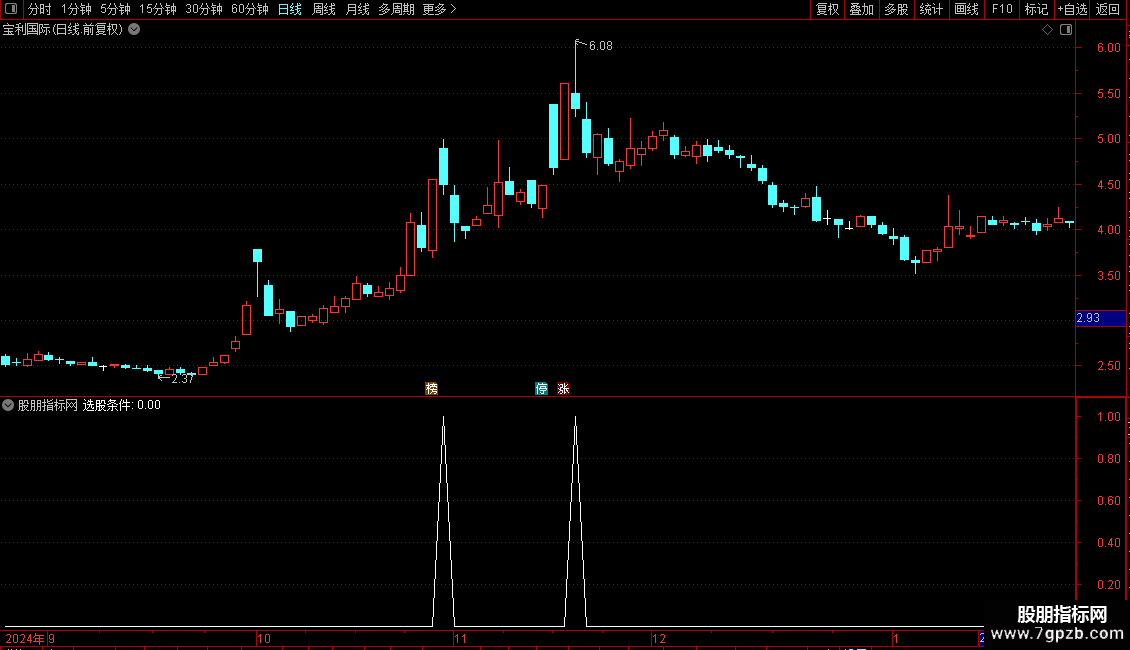
Task: Switch to 分时 intraday view
Action: click(x=40, y=9)
